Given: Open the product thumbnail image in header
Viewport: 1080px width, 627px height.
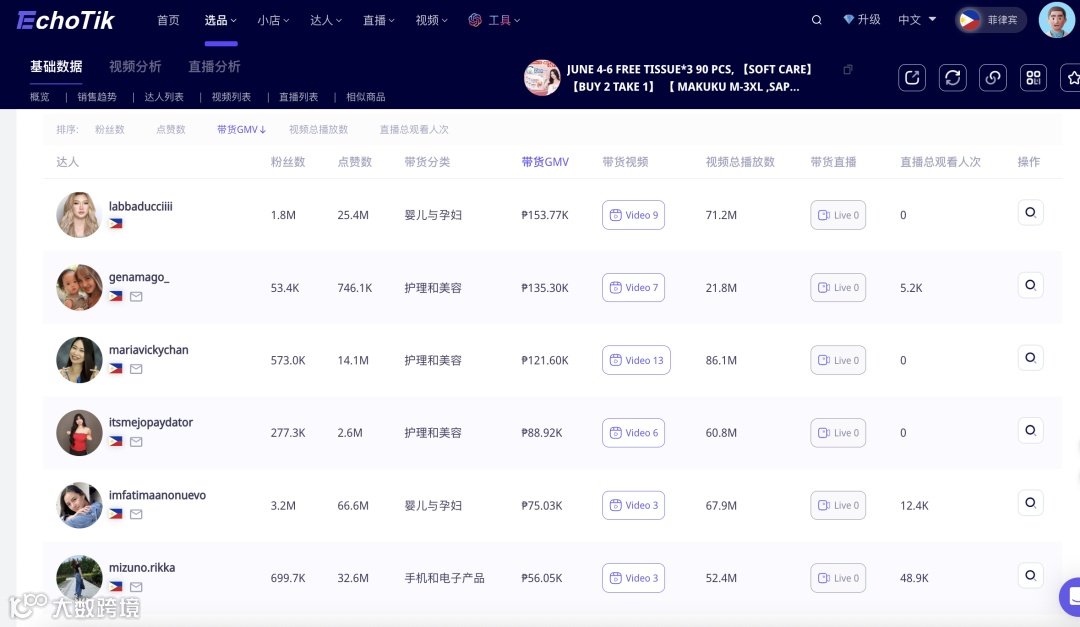Looking at the screenshot, I should [542, 78].
